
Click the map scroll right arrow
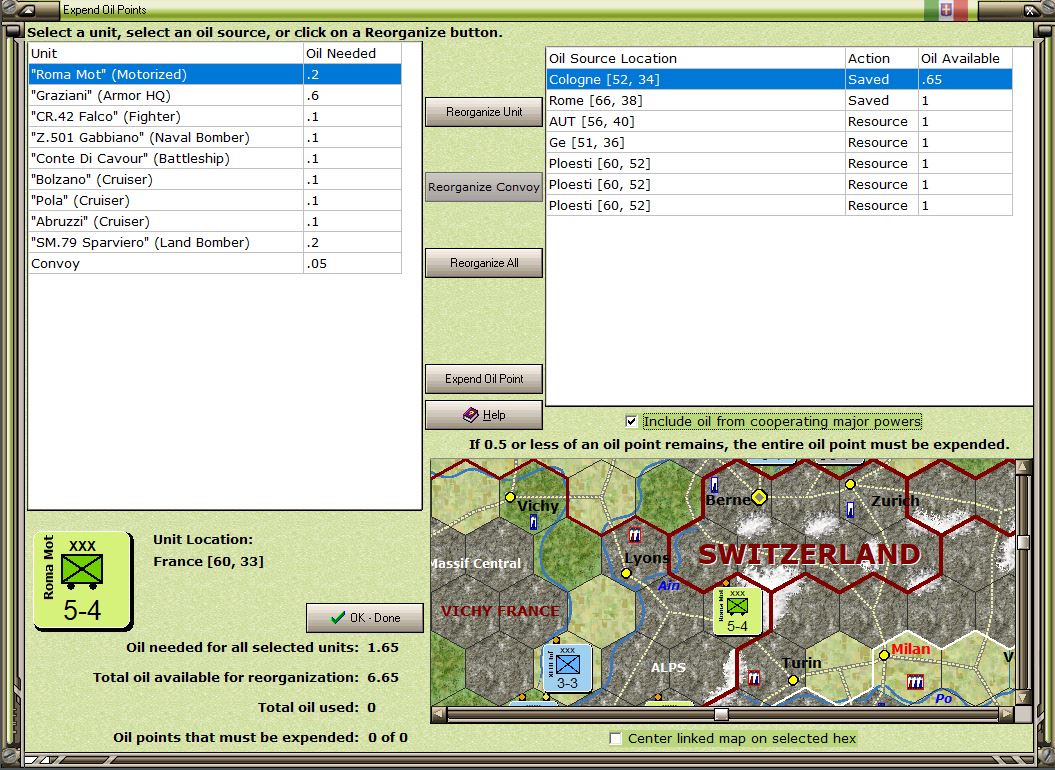(1007, 713)
